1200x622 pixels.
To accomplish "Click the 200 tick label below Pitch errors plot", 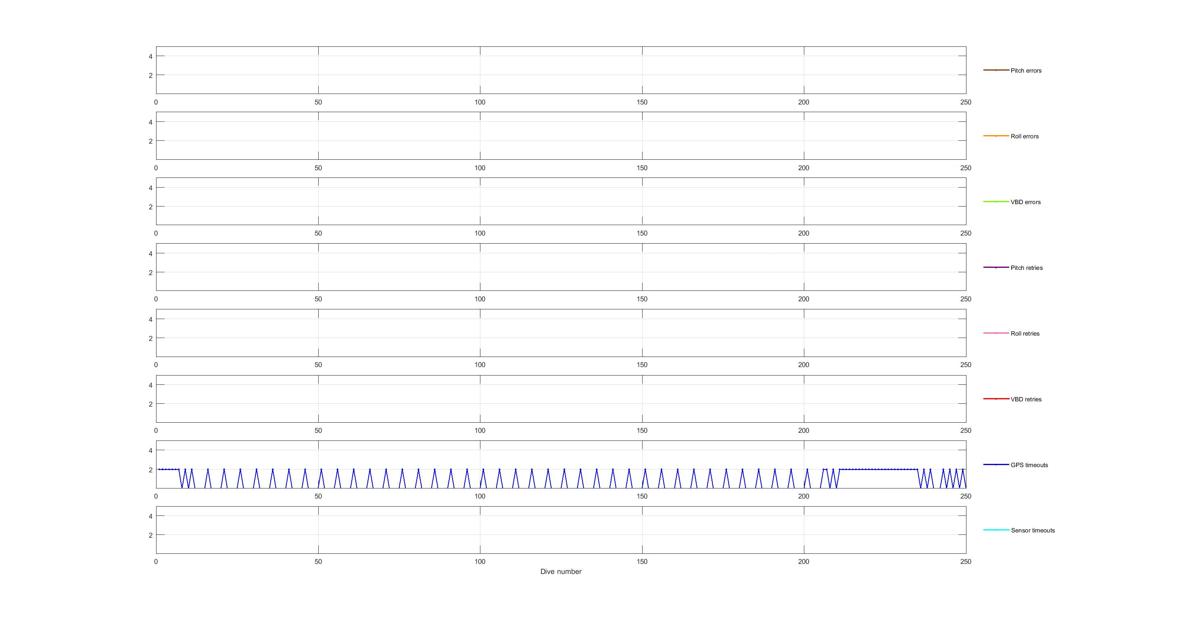I will tap(804, 102).
